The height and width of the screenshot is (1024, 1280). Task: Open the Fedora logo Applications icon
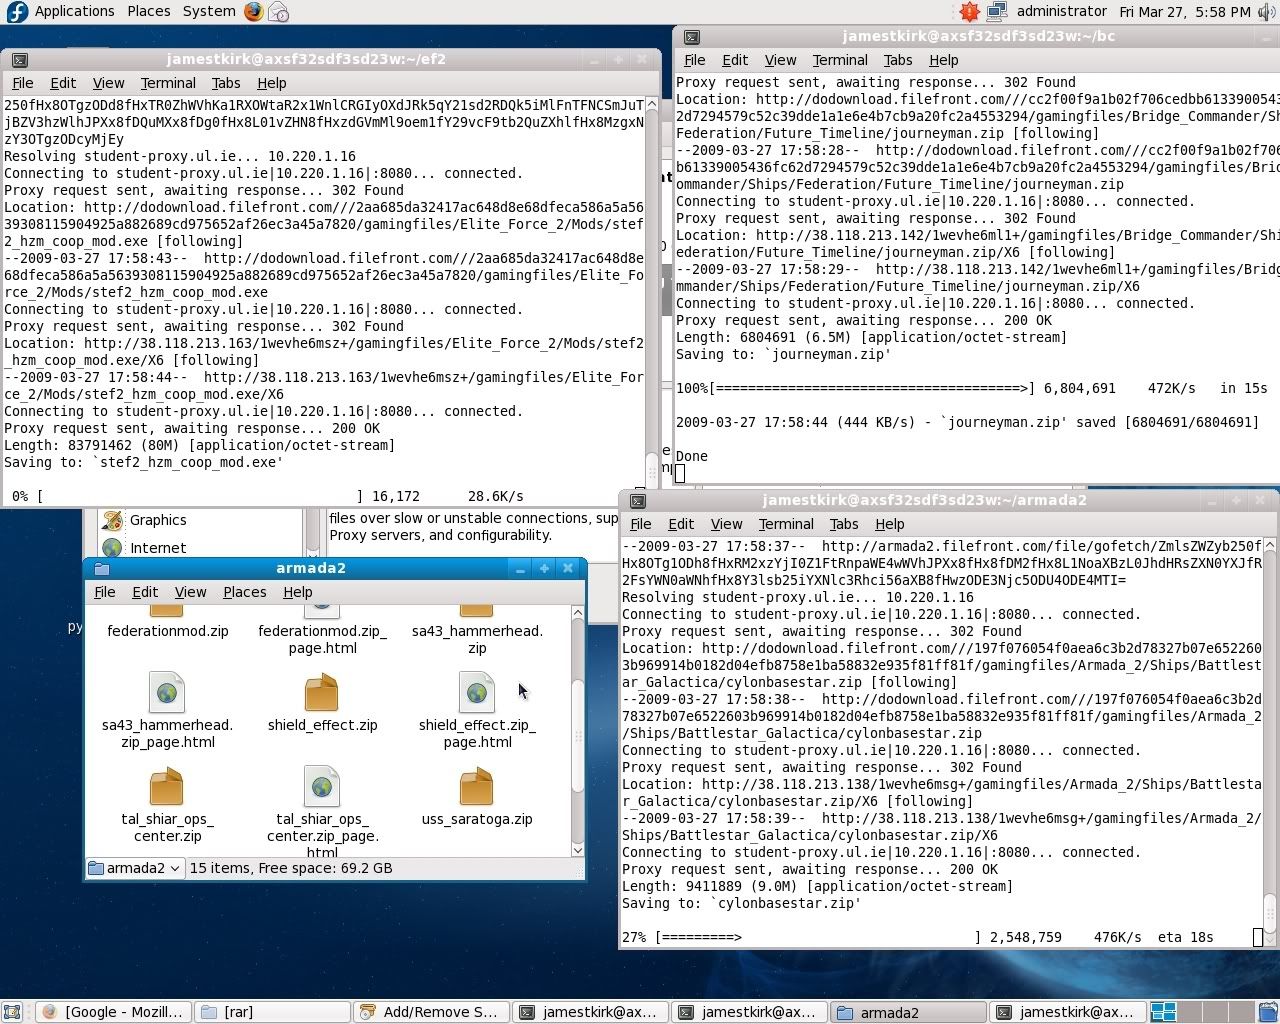coord(17,12)
